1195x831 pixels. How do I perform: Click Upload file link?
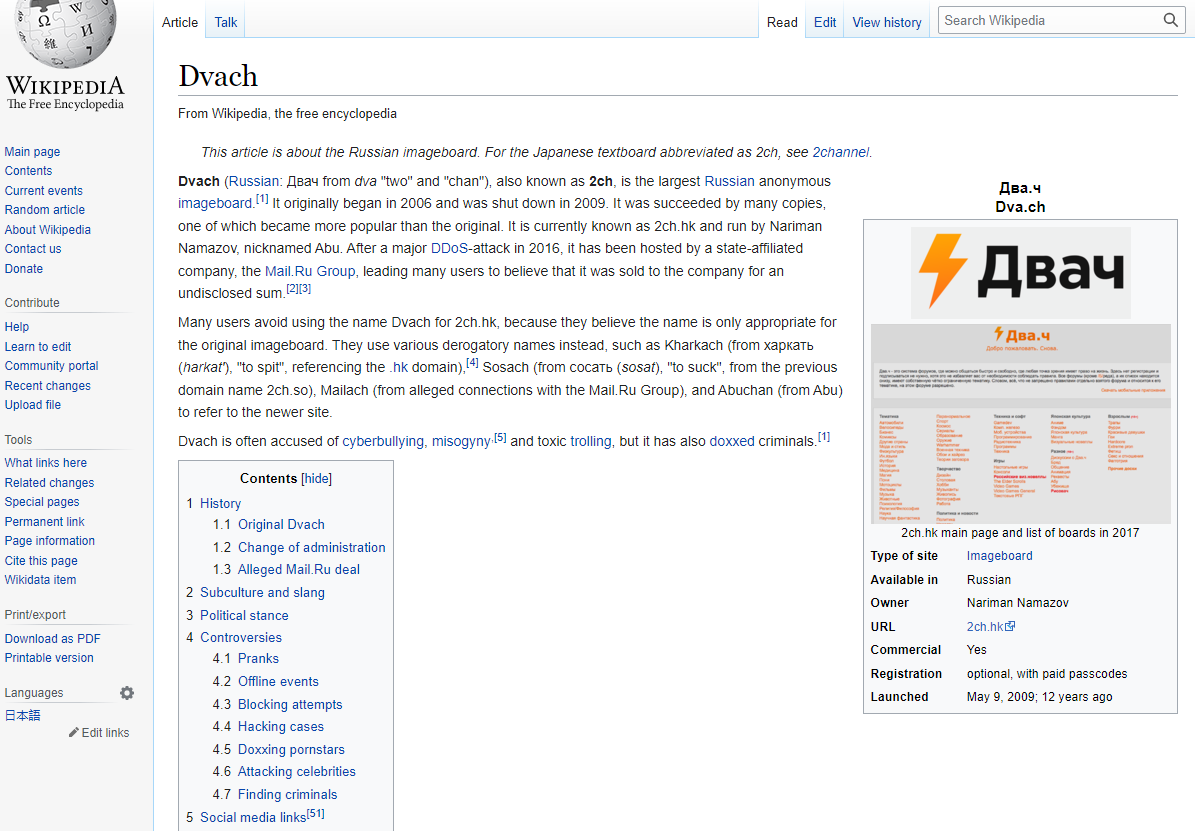[33, 405]
